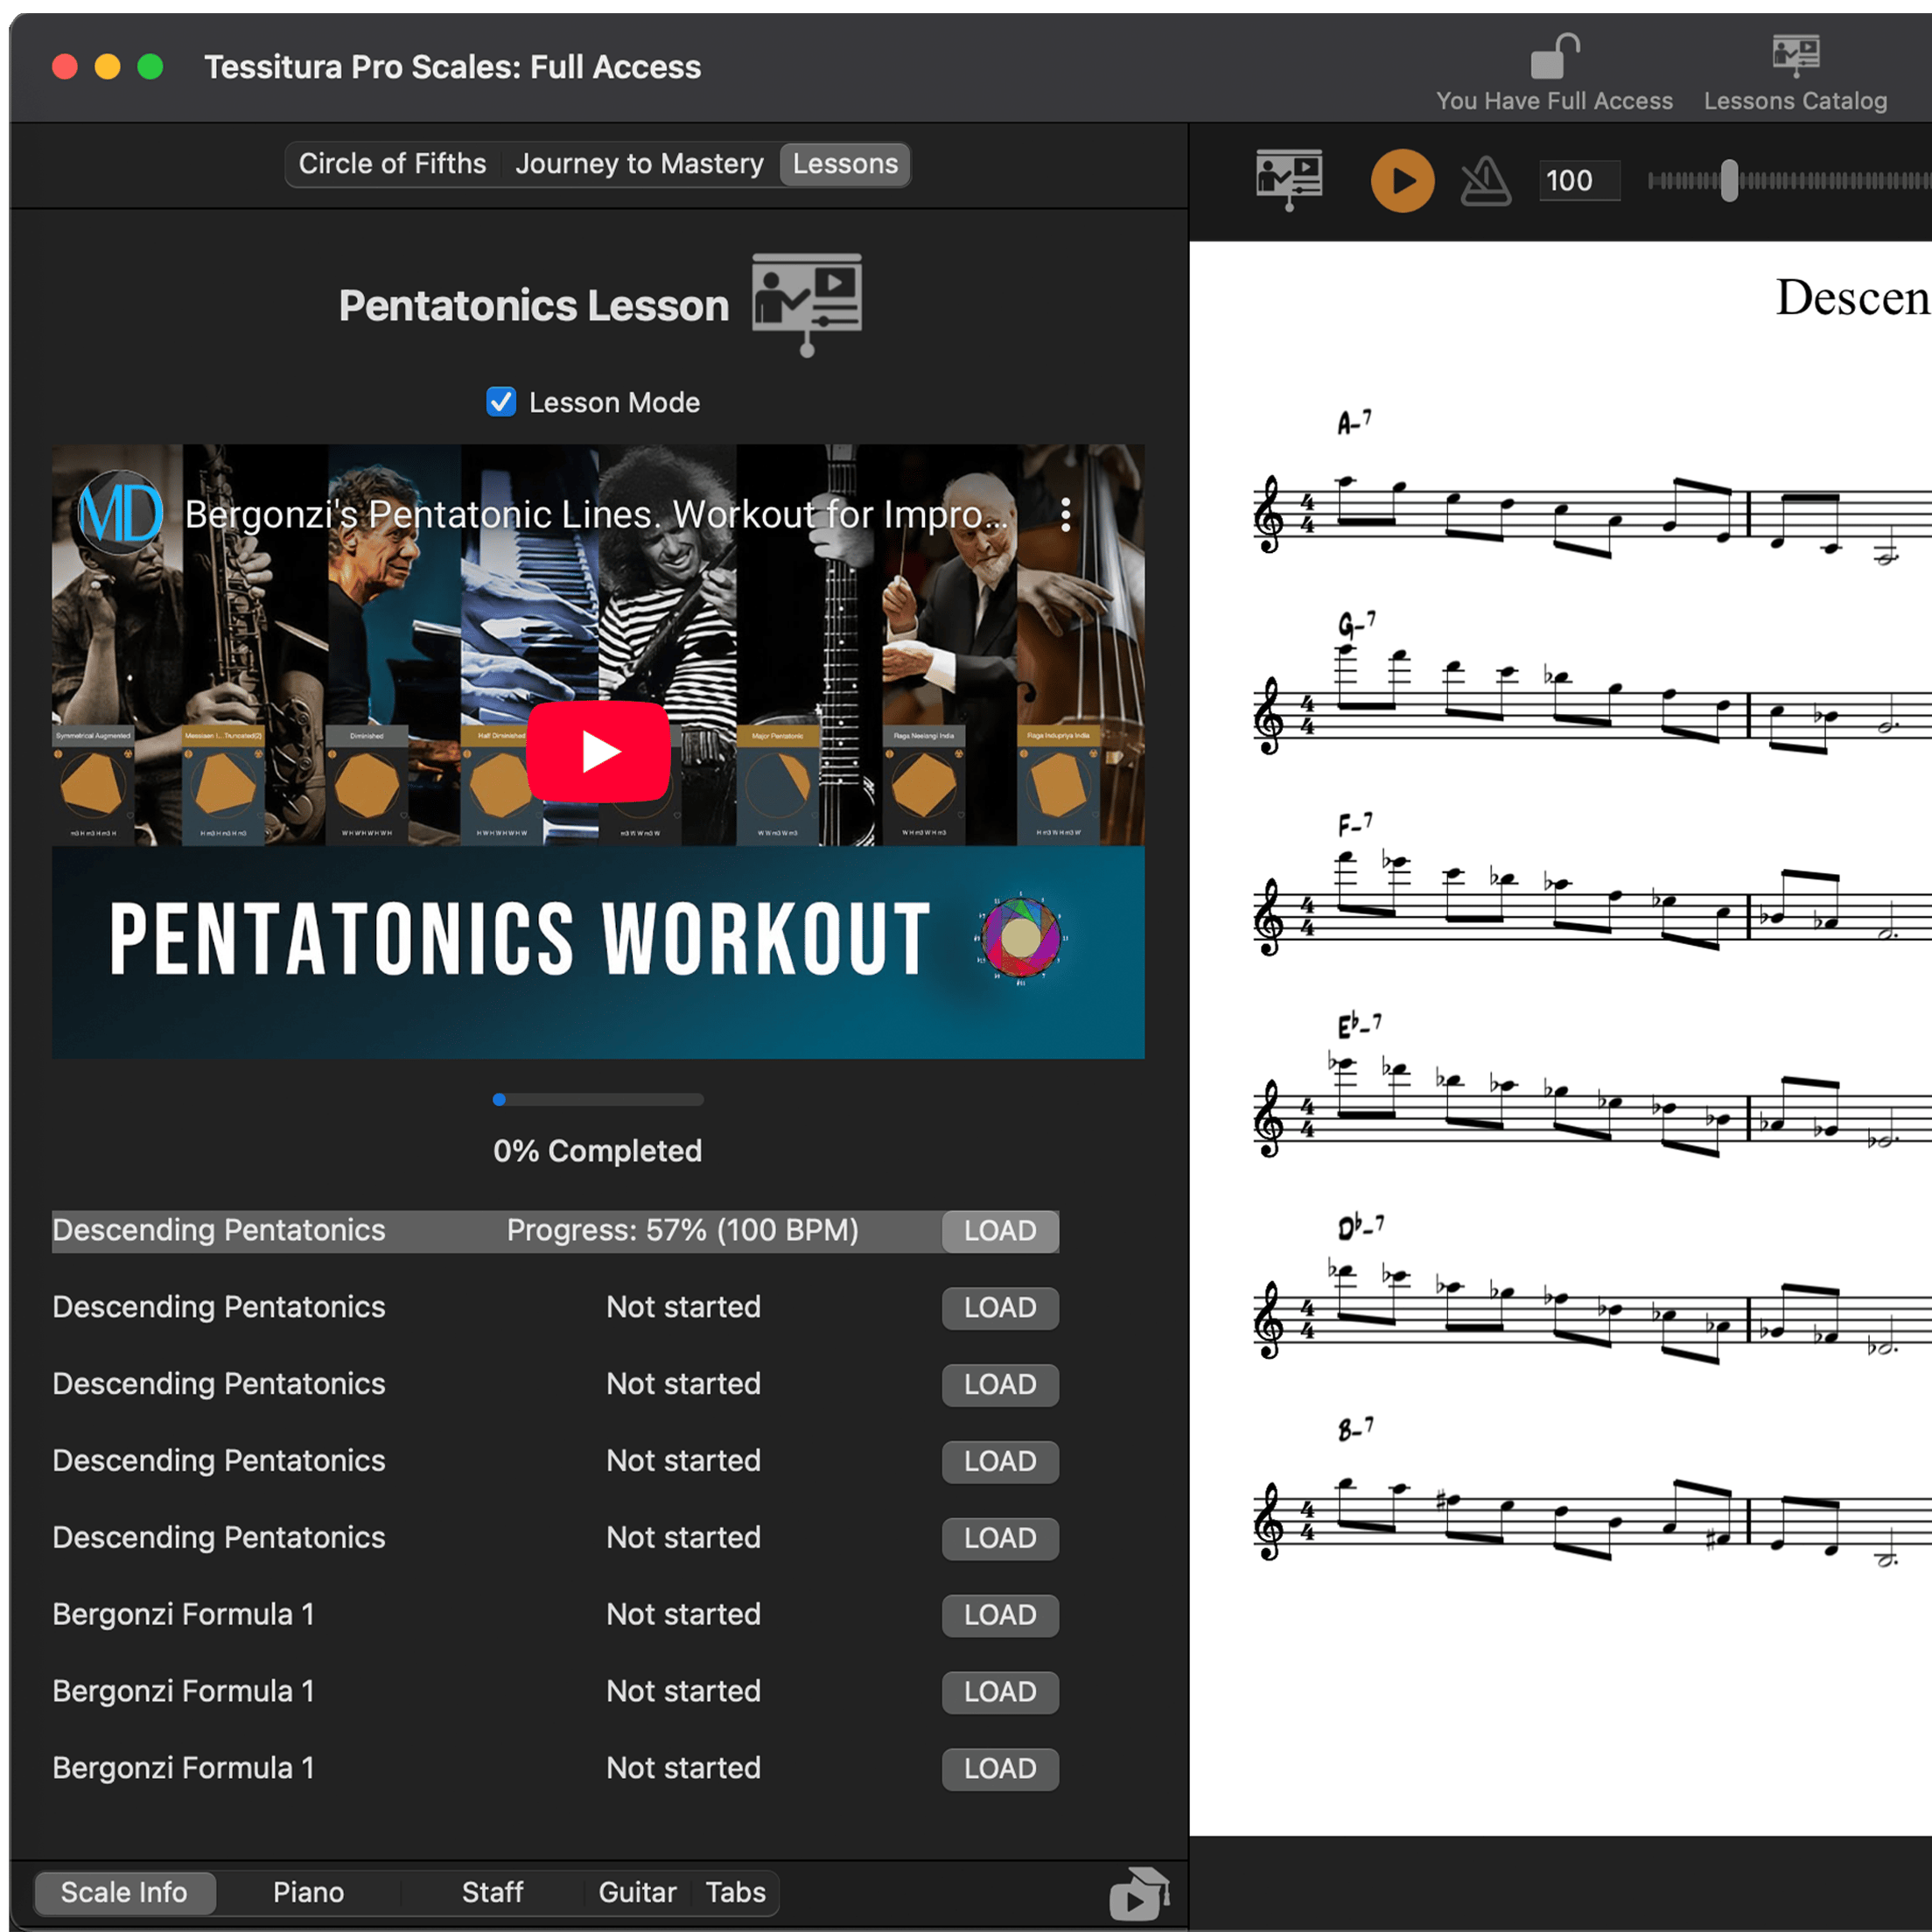Minimize the window with yellow button
Screen dimensions: 1932x1932
pyautogui.click(x=108, y=67)
